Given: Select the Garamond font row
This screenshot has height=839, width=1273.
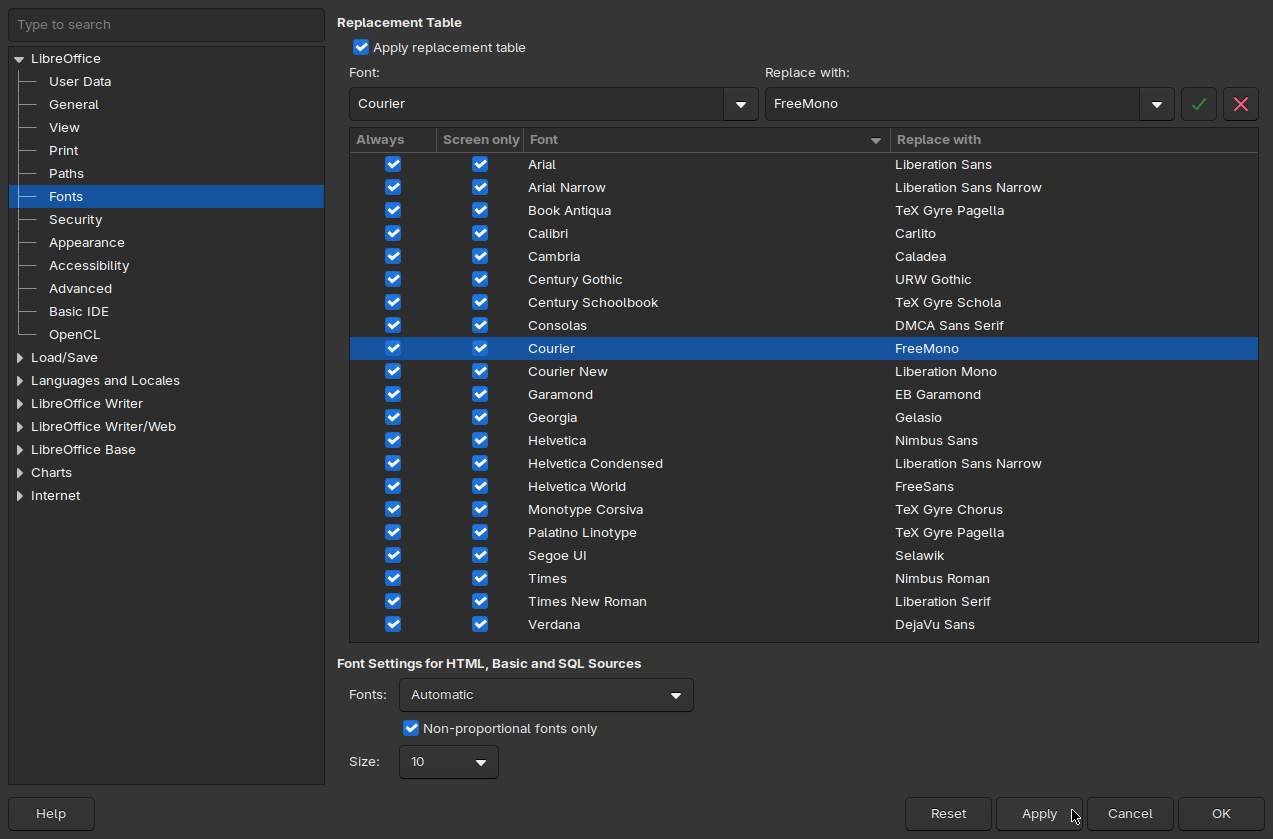Looking at the screenshot, I should (804, 395).
